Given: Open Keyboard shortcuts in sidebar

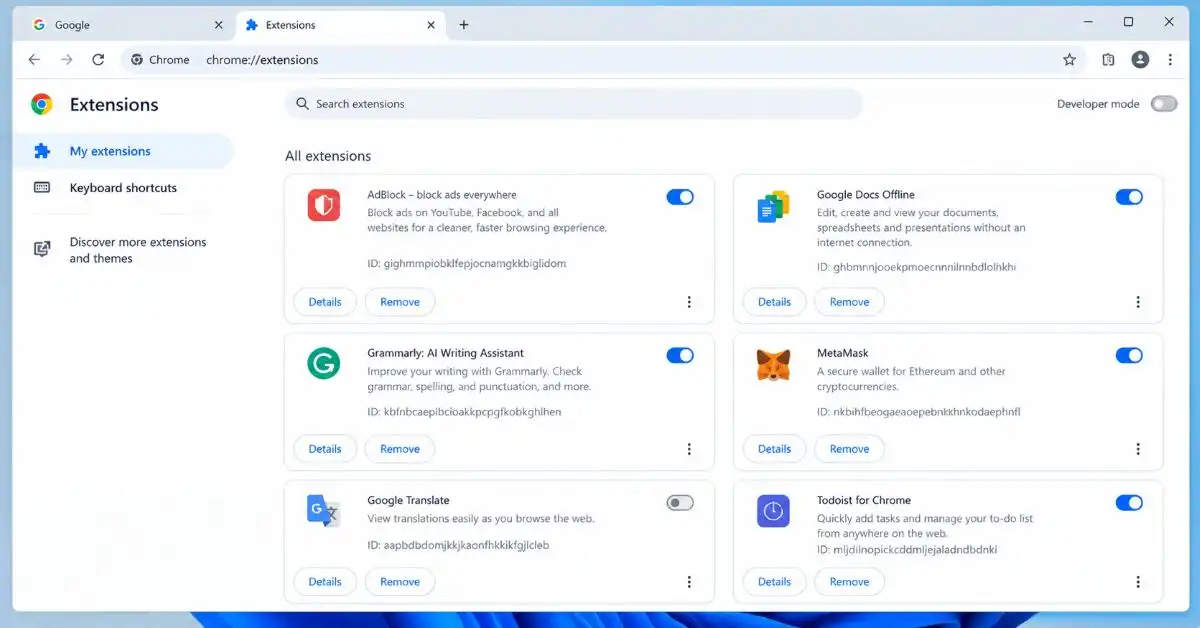Looking at the screenshot, I should point(124,187).
